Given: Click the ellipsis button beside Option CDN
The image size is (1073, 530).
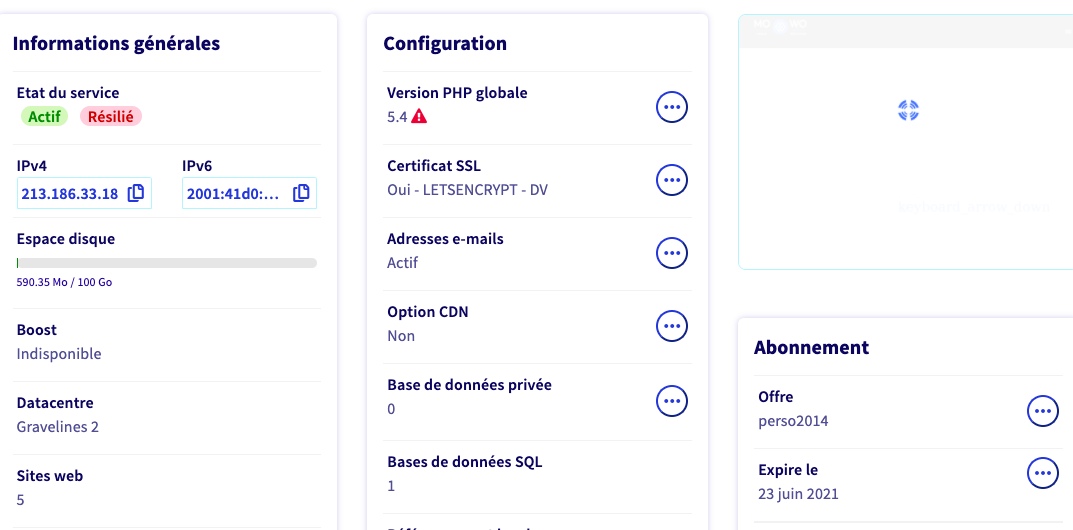Looking at the screenshot, I should pyautogui.click(x=672, y=326).
